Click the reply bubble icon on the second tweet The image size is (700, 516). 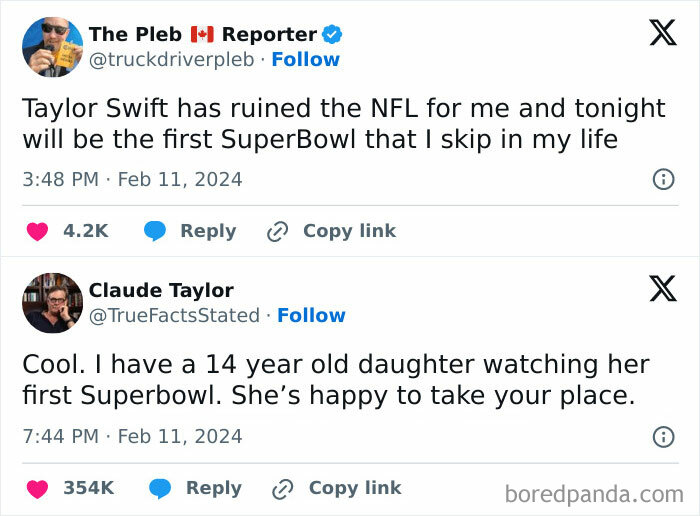tap(159, 488)
